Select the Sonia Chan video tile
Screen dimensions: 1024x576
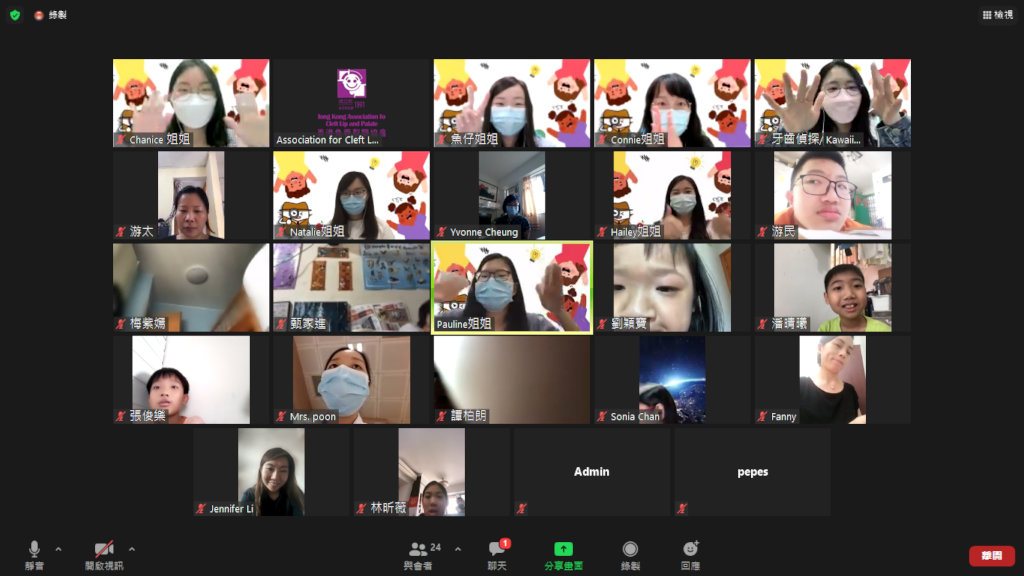point(671,380)
